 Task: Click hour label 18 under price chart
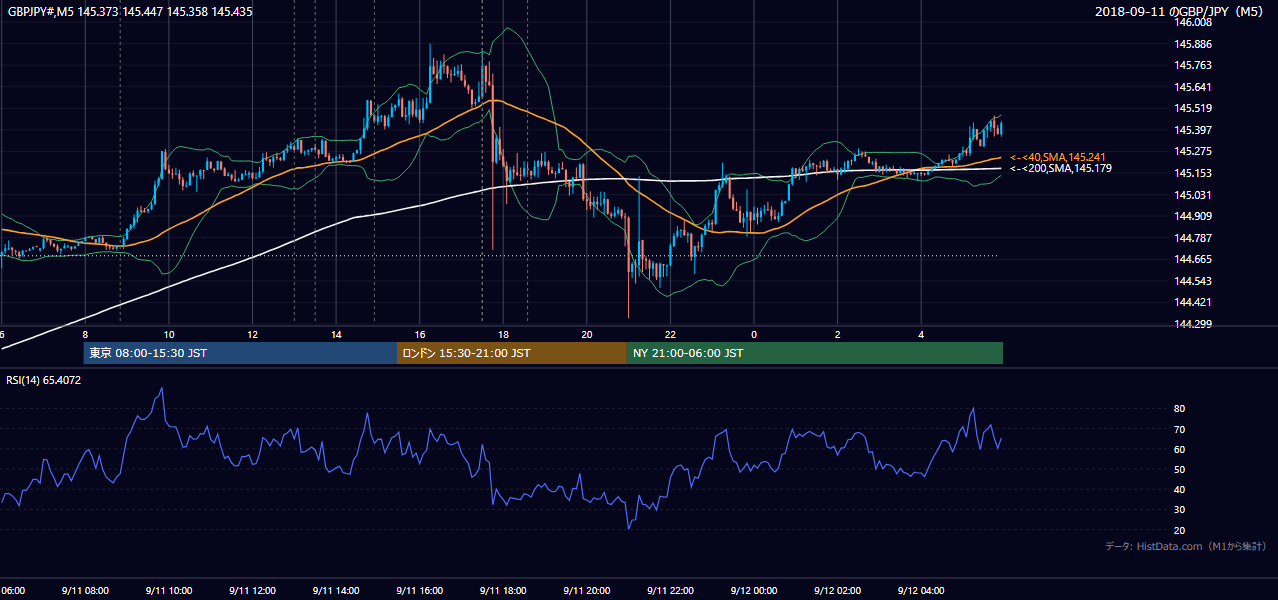(x=503, y=335)
